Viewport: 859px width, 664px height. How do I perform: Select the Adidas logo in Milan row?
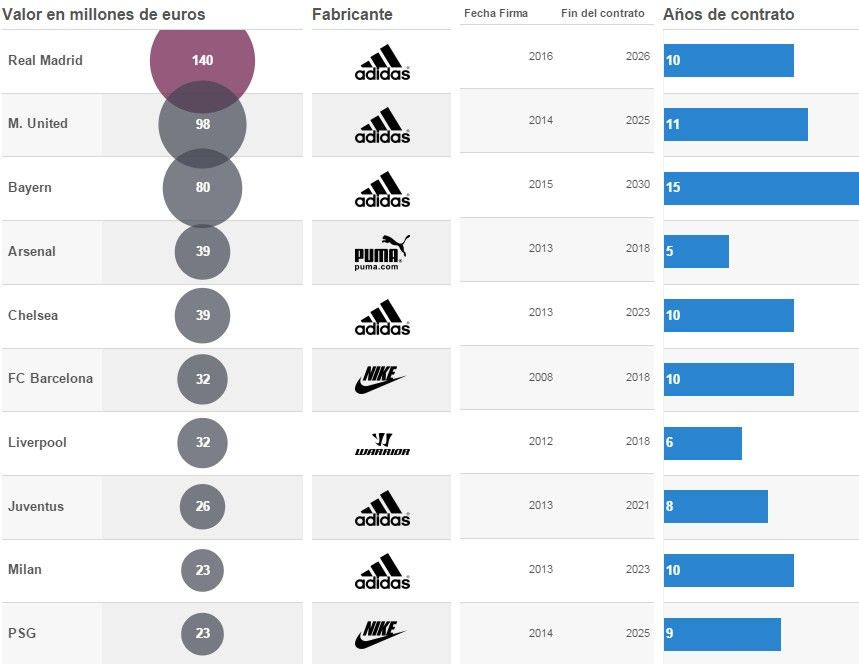coord(382,571)
